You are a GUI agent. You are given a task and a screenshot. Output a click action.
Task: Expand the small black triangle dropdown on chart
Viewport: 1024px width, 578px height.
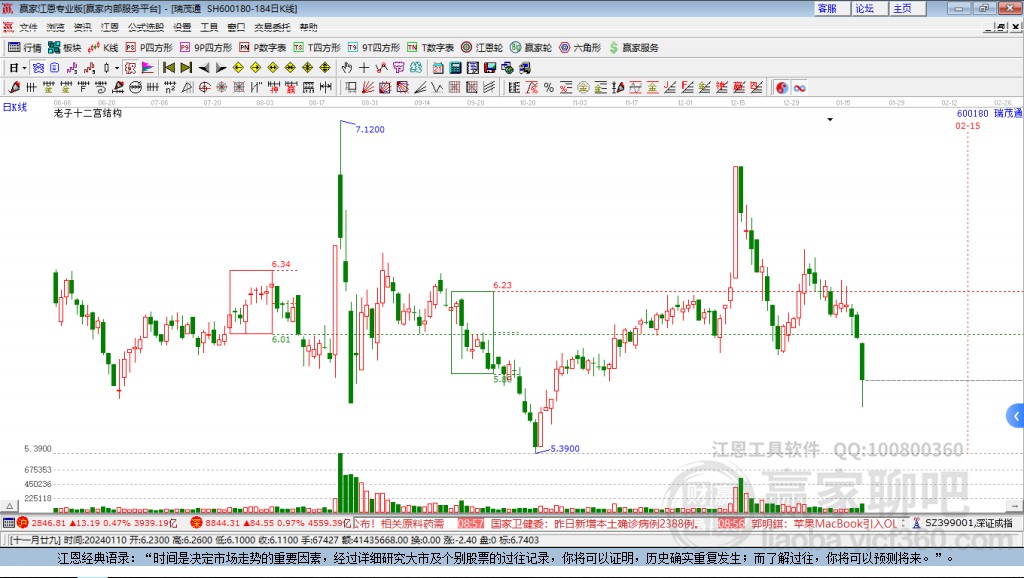pos(830,120)
